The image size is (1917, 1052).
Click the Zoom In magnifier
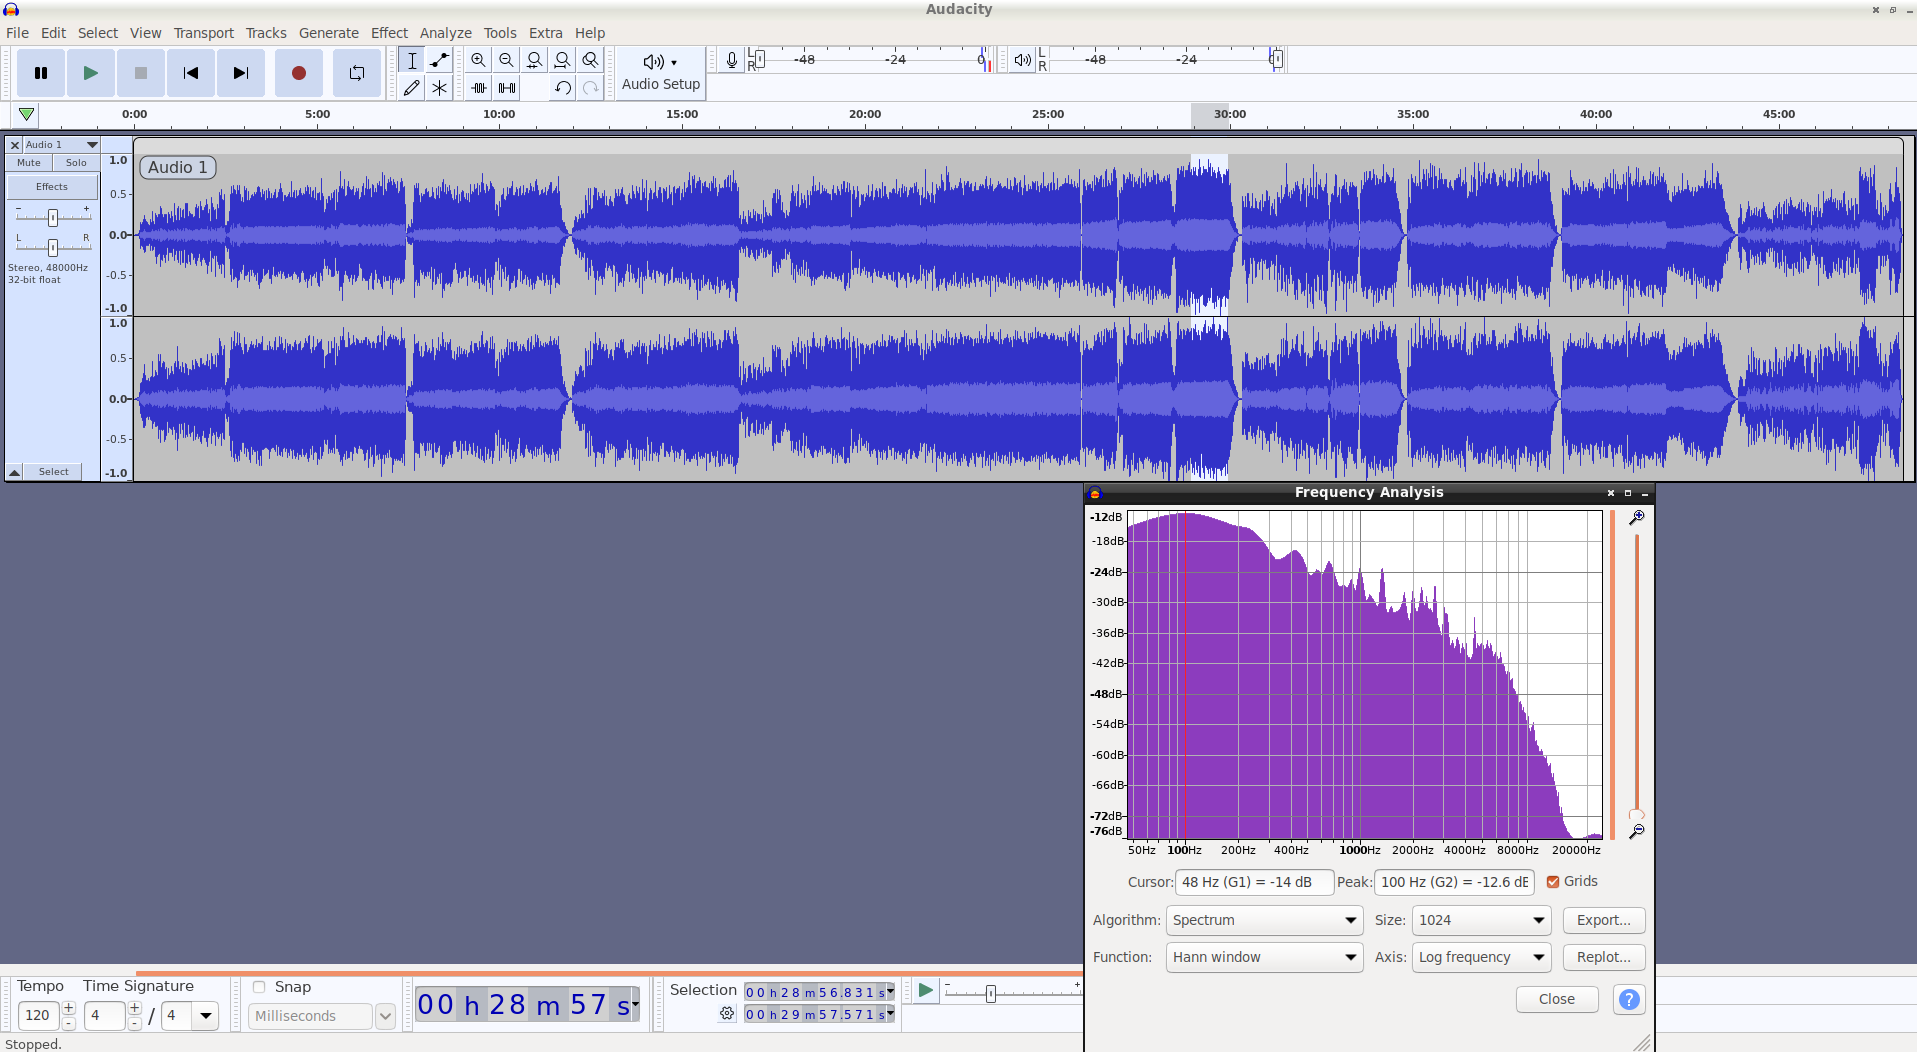479,60
